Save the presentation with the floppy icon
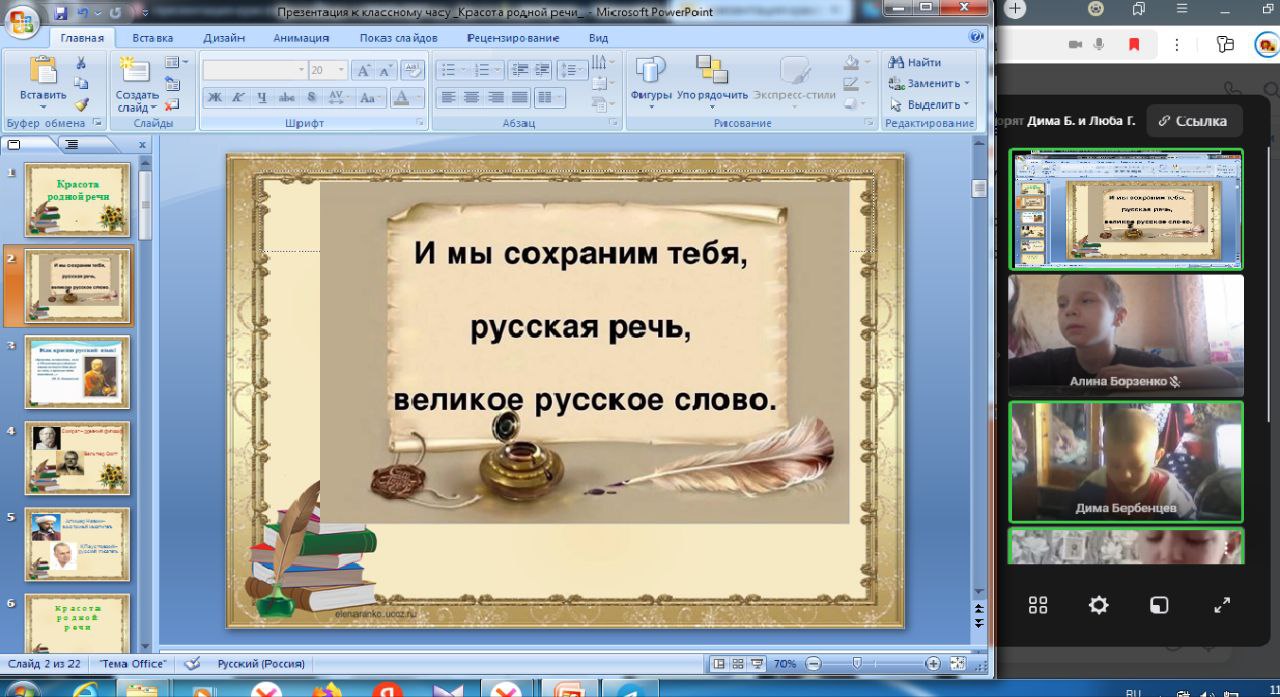This screenshot has height=697, width=1280. [60, 13]
